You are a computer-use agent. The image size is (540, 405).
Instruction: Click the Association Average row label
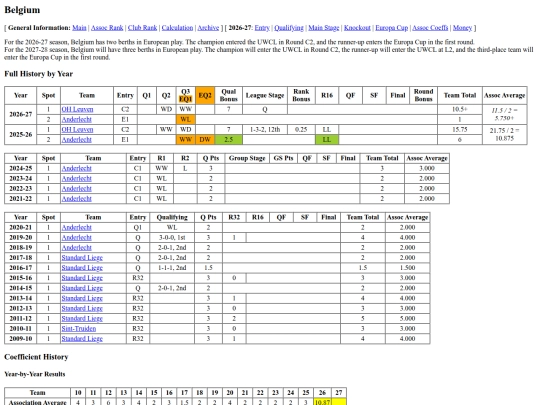pos(37,402)
